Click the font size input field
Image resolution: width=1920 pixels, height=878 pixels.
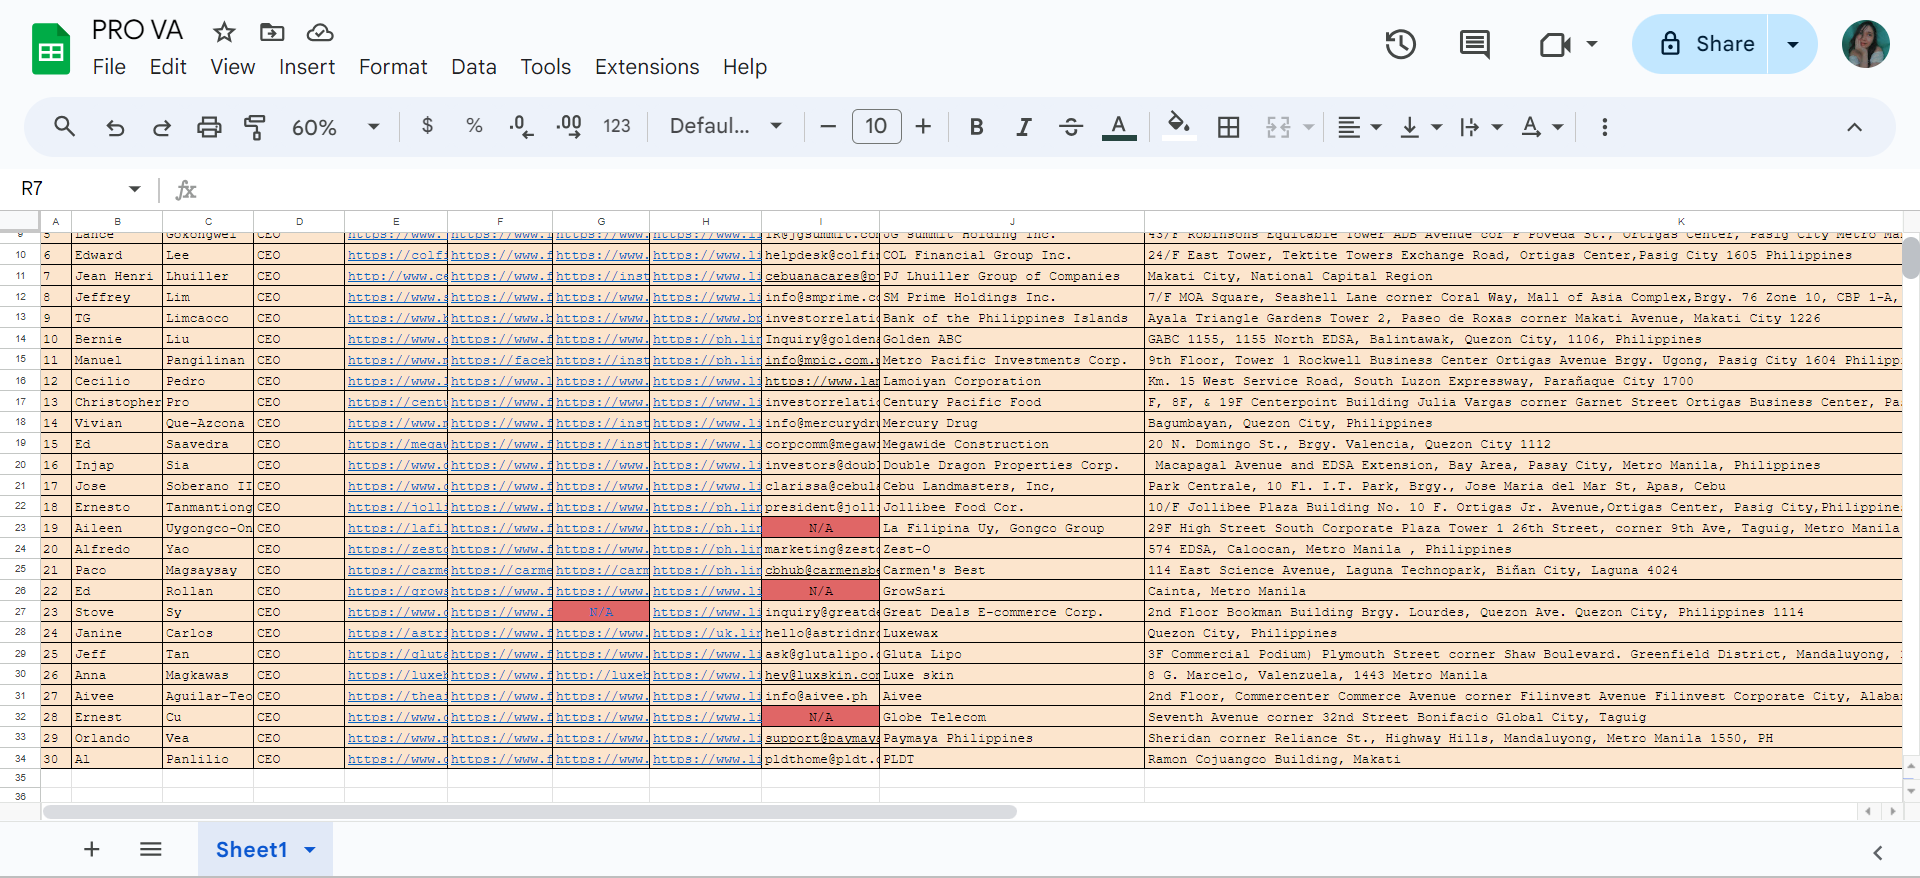coord(876,126)
